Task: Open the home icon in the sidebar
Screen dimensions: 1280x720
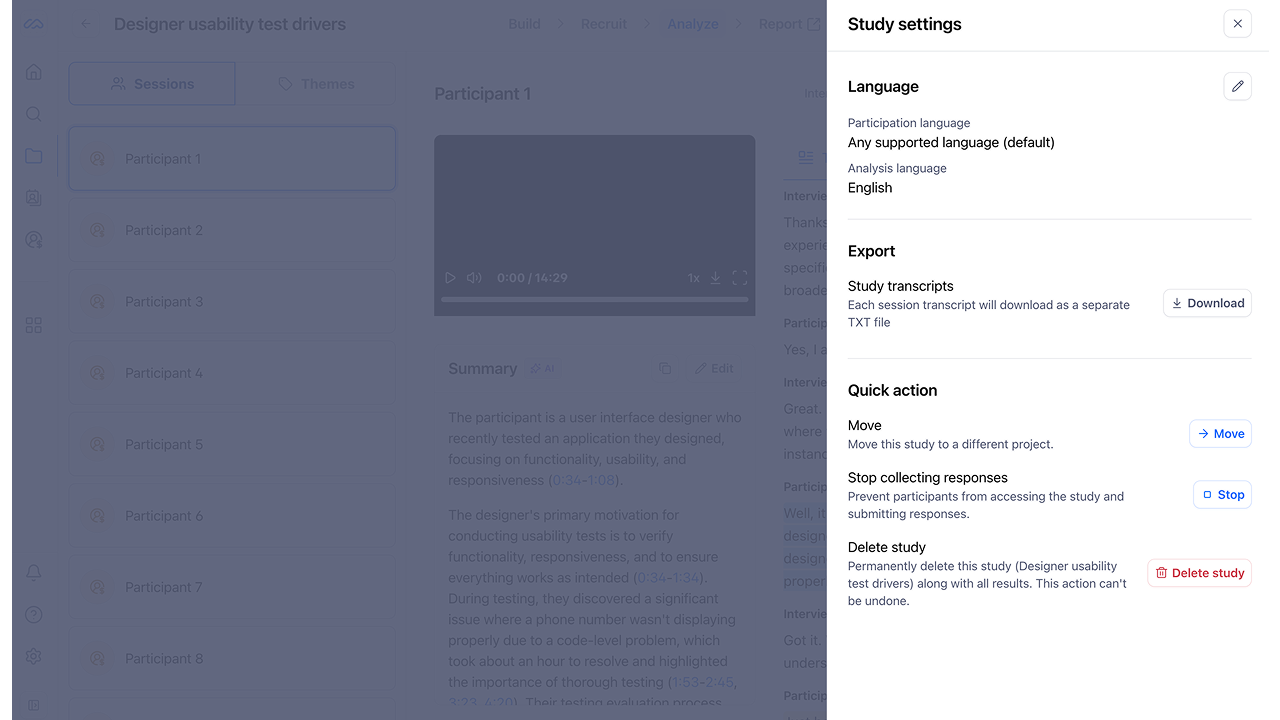Action: [34, 72]
